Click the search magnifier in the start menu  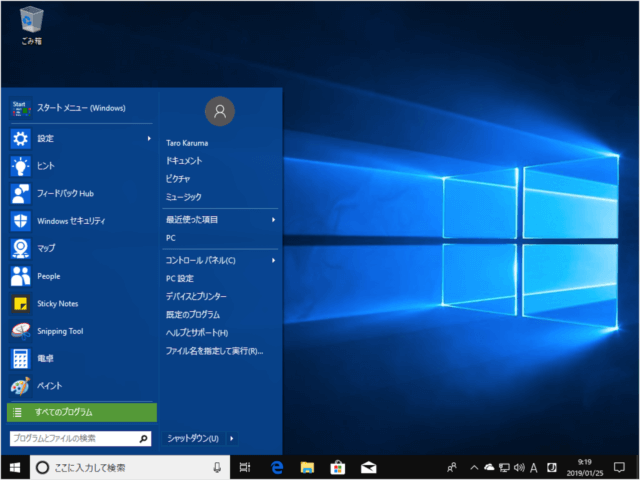click(x=143, y=439)
